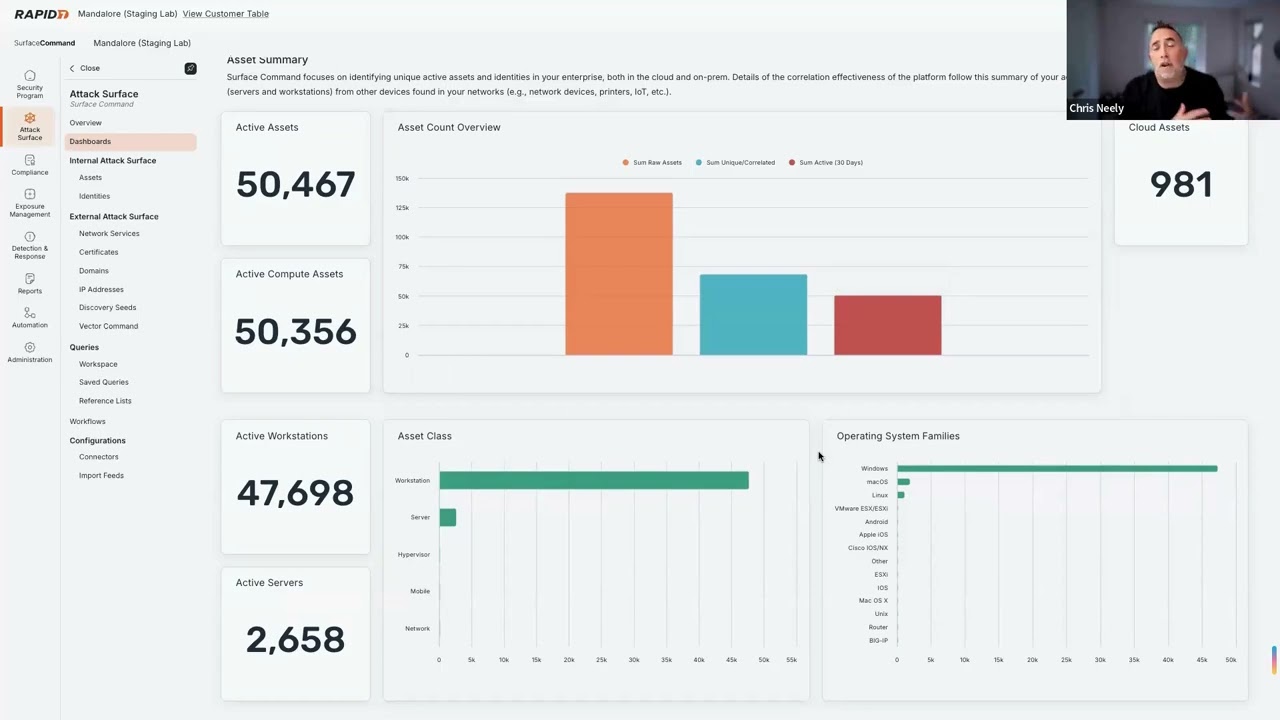Open the Overview menu item
The image size is (1280, 720).
(86, 123)
